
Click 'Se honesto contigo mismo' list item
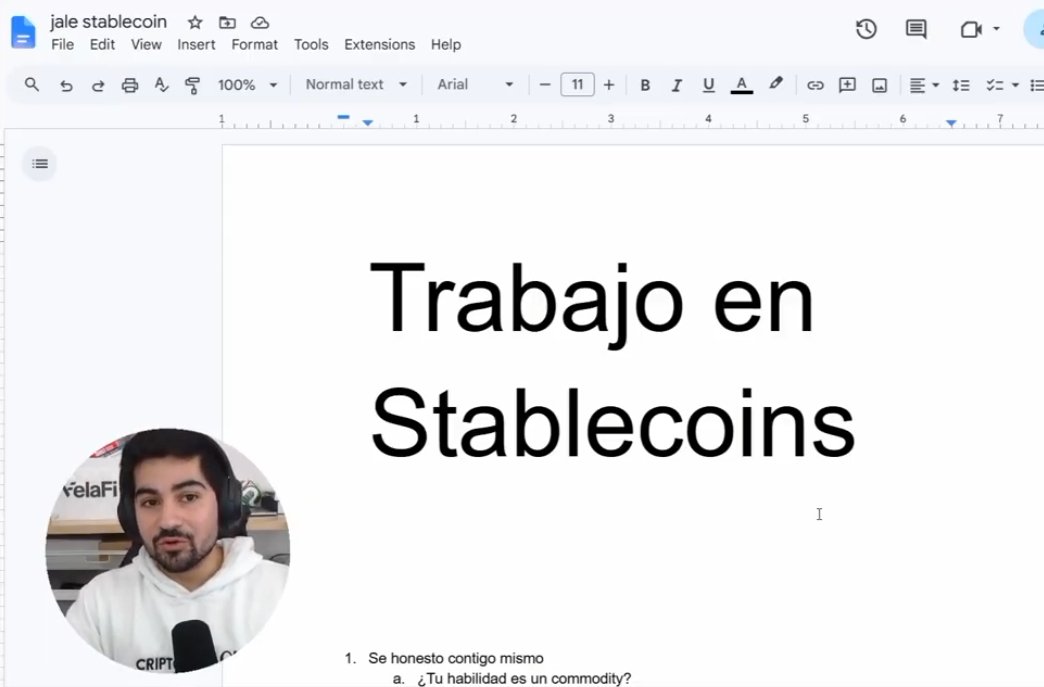(455, 658)
